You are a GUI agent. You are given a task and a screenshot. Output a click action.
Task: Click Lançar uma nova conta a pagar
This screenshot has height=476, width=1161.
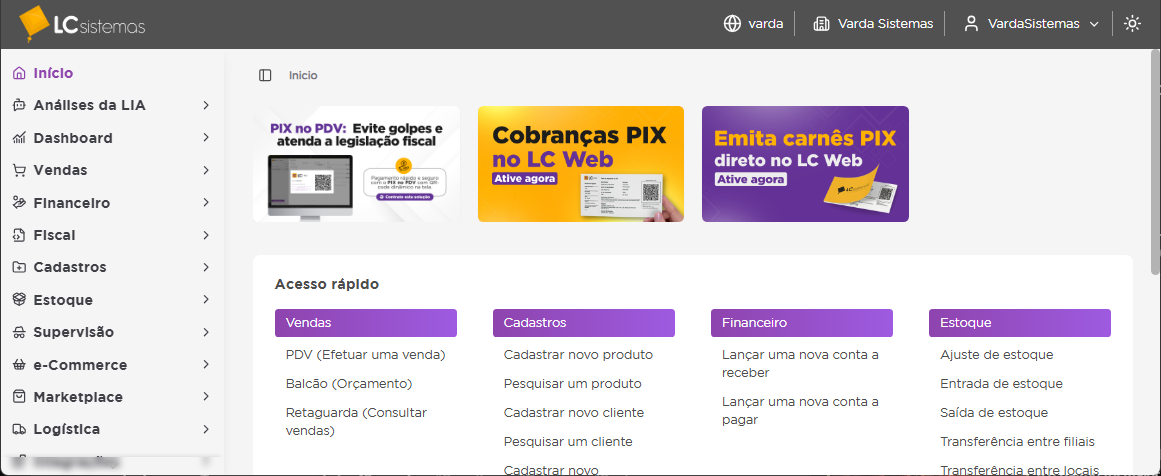[800, 411]
